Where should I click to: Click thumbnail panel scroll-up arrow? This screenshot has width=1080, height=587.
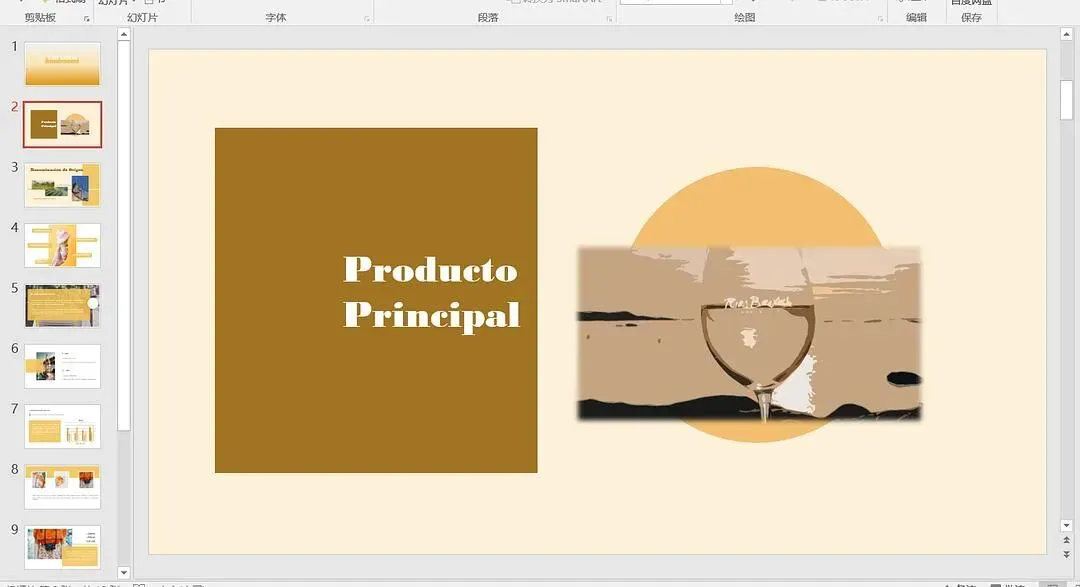pos(124,34)
